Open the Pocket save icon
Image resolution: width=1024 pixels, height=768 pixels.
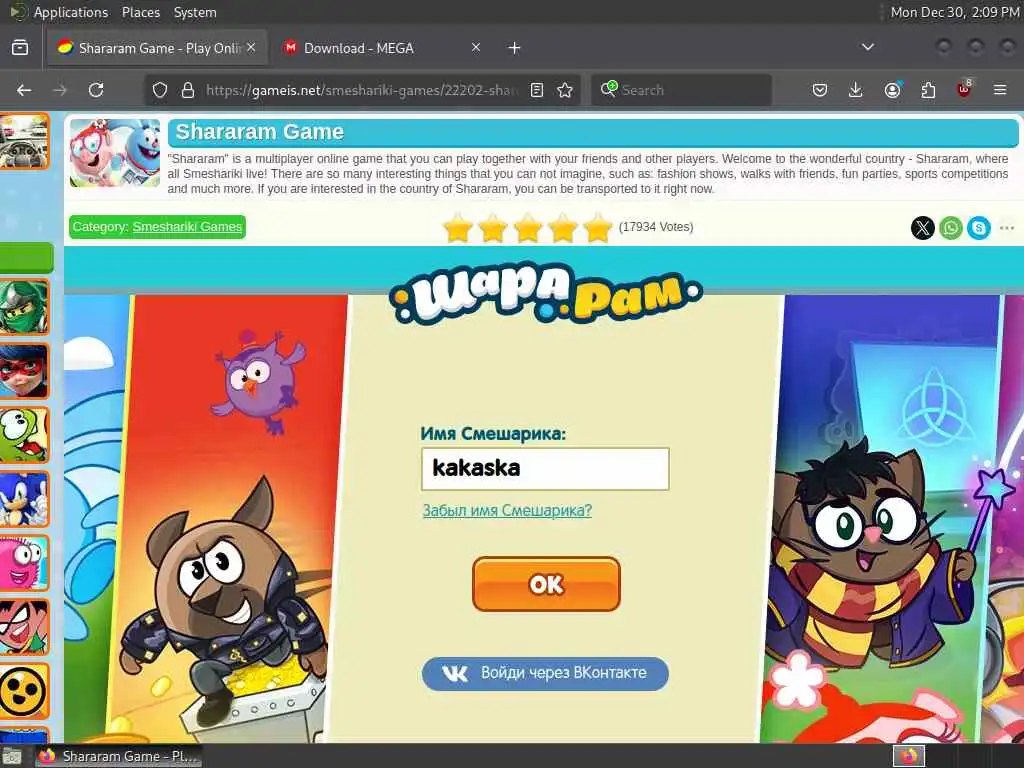[820, 90]
